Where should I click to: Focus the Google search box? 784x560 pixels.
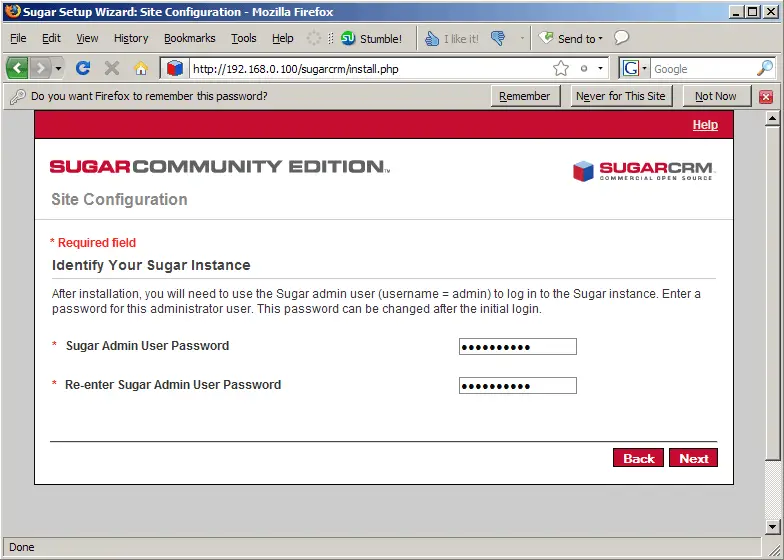point(702,68)
